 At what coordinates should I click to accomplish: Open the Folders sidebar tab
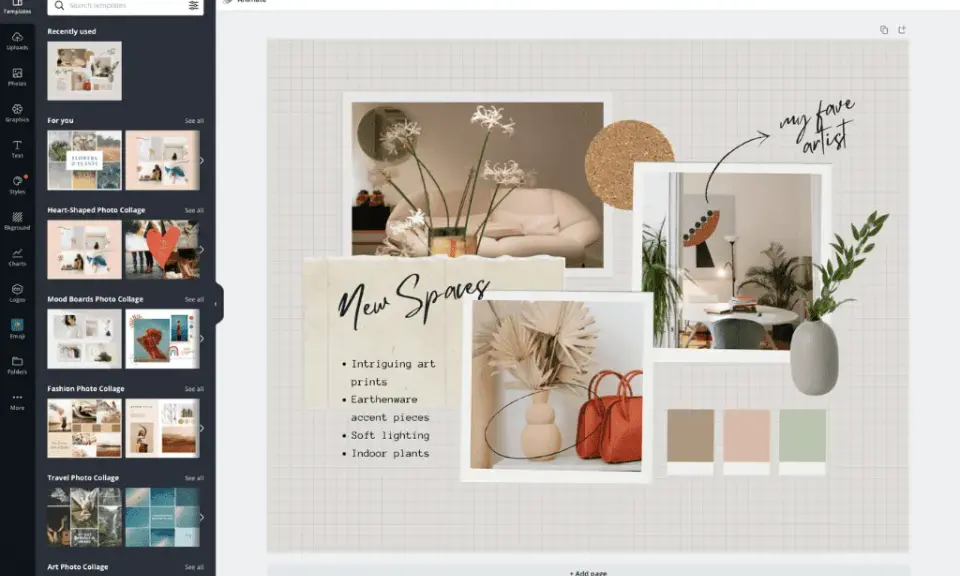(17, 365)
